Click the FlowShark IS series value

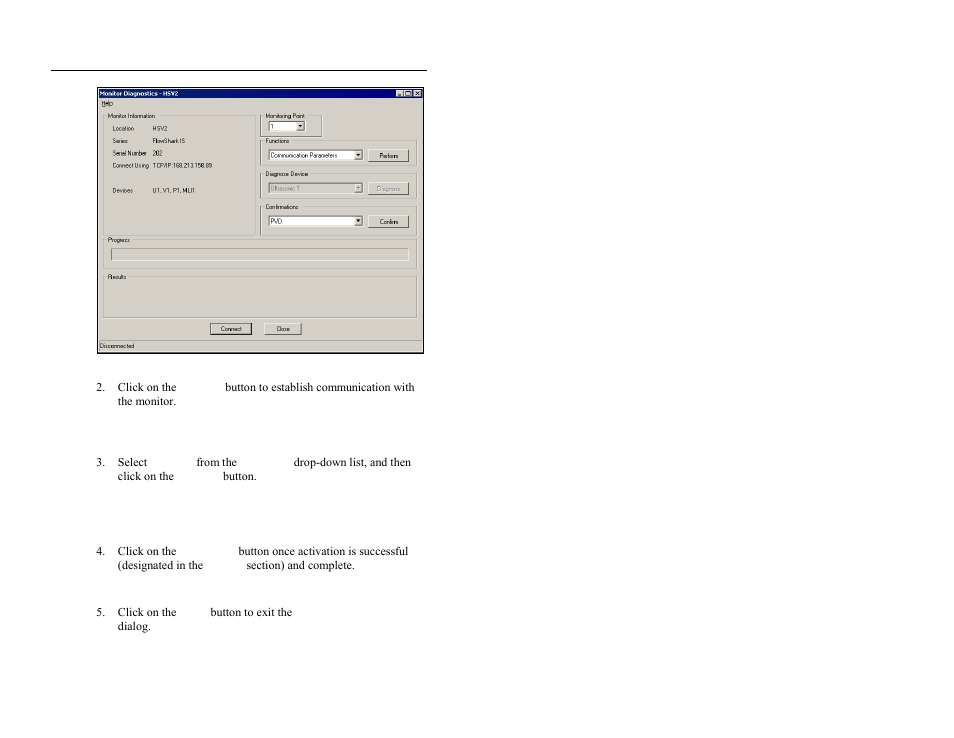(169, 141)
